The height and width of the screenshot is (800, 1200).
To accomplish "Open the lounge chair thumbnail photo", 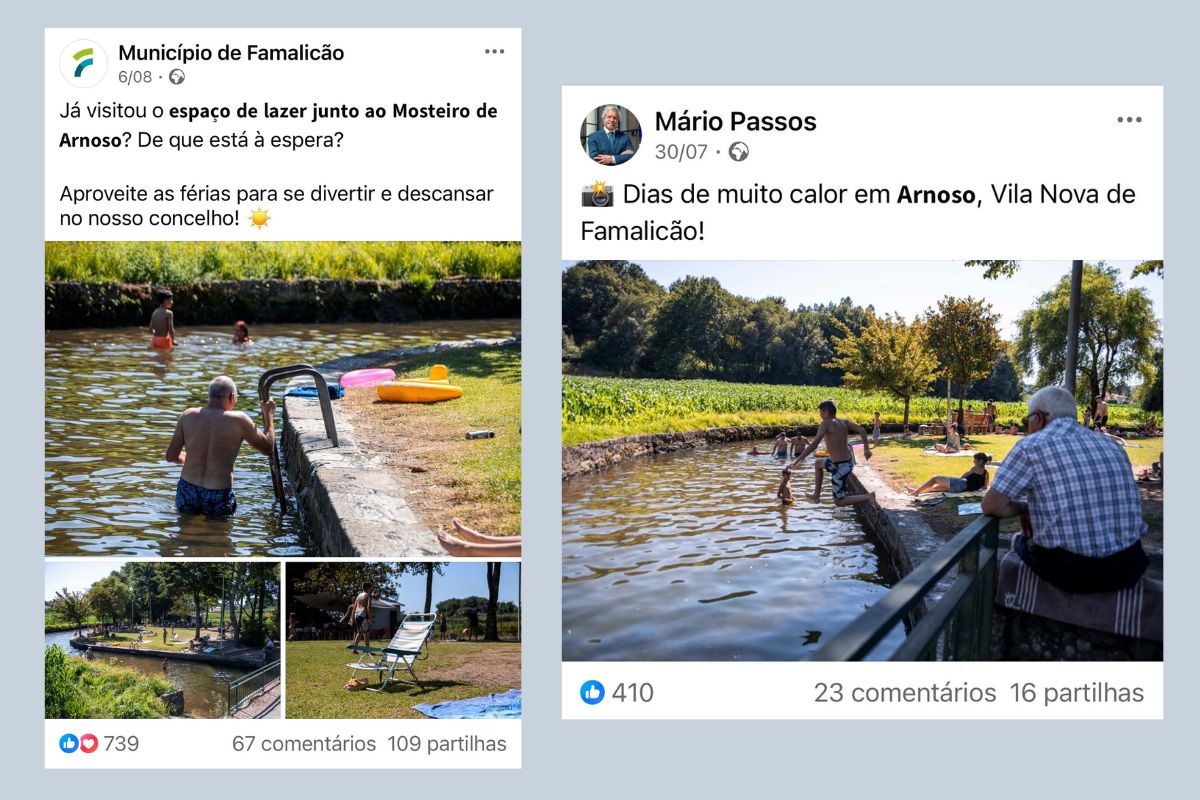I will [x=403, y=640].
